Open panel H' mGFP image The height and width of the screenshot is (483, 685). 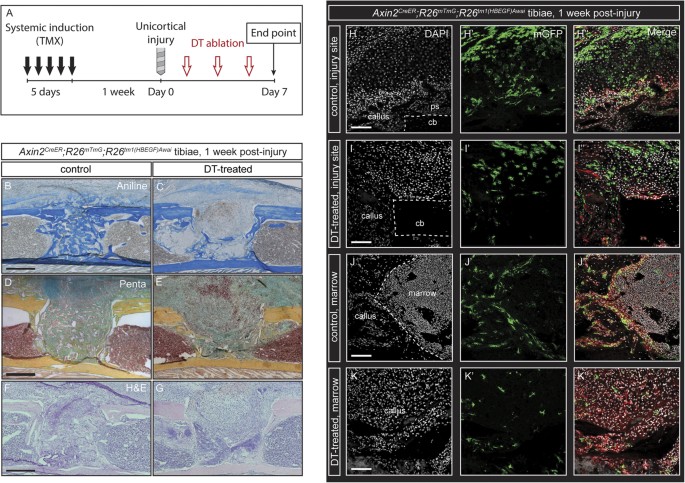(x=513, y=78)
